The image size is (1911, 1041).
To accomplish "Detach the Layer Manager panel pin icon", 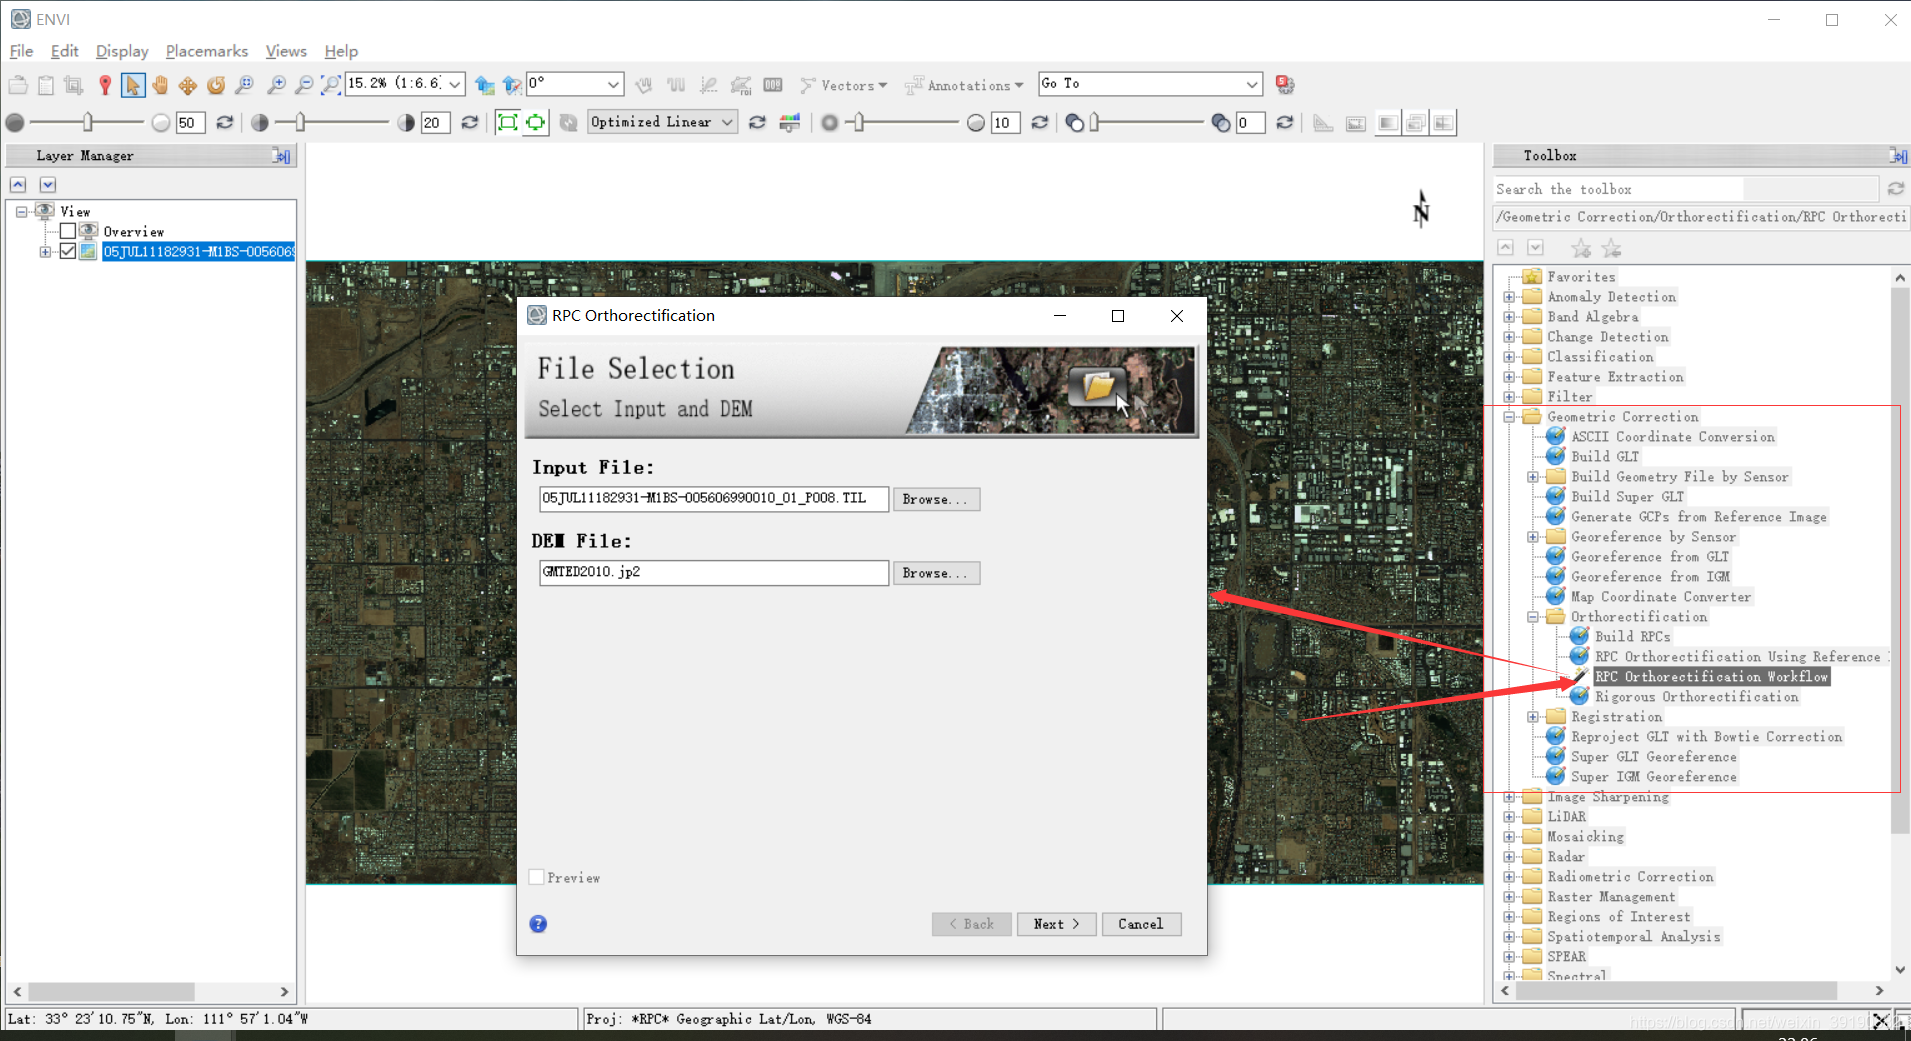I will [x=282, y=156].
